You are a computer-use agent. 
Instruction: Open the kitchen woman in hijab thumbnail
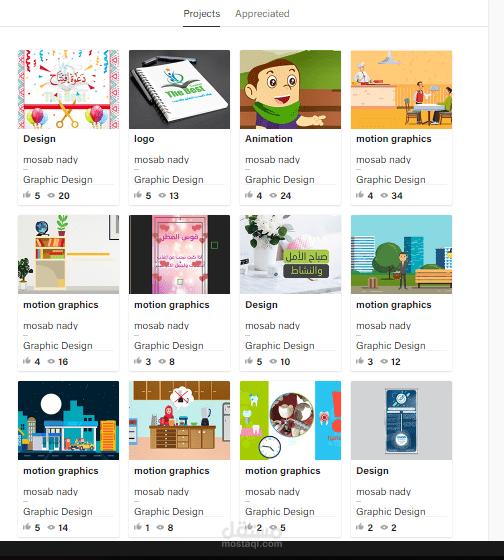click(x=179, y=420)
